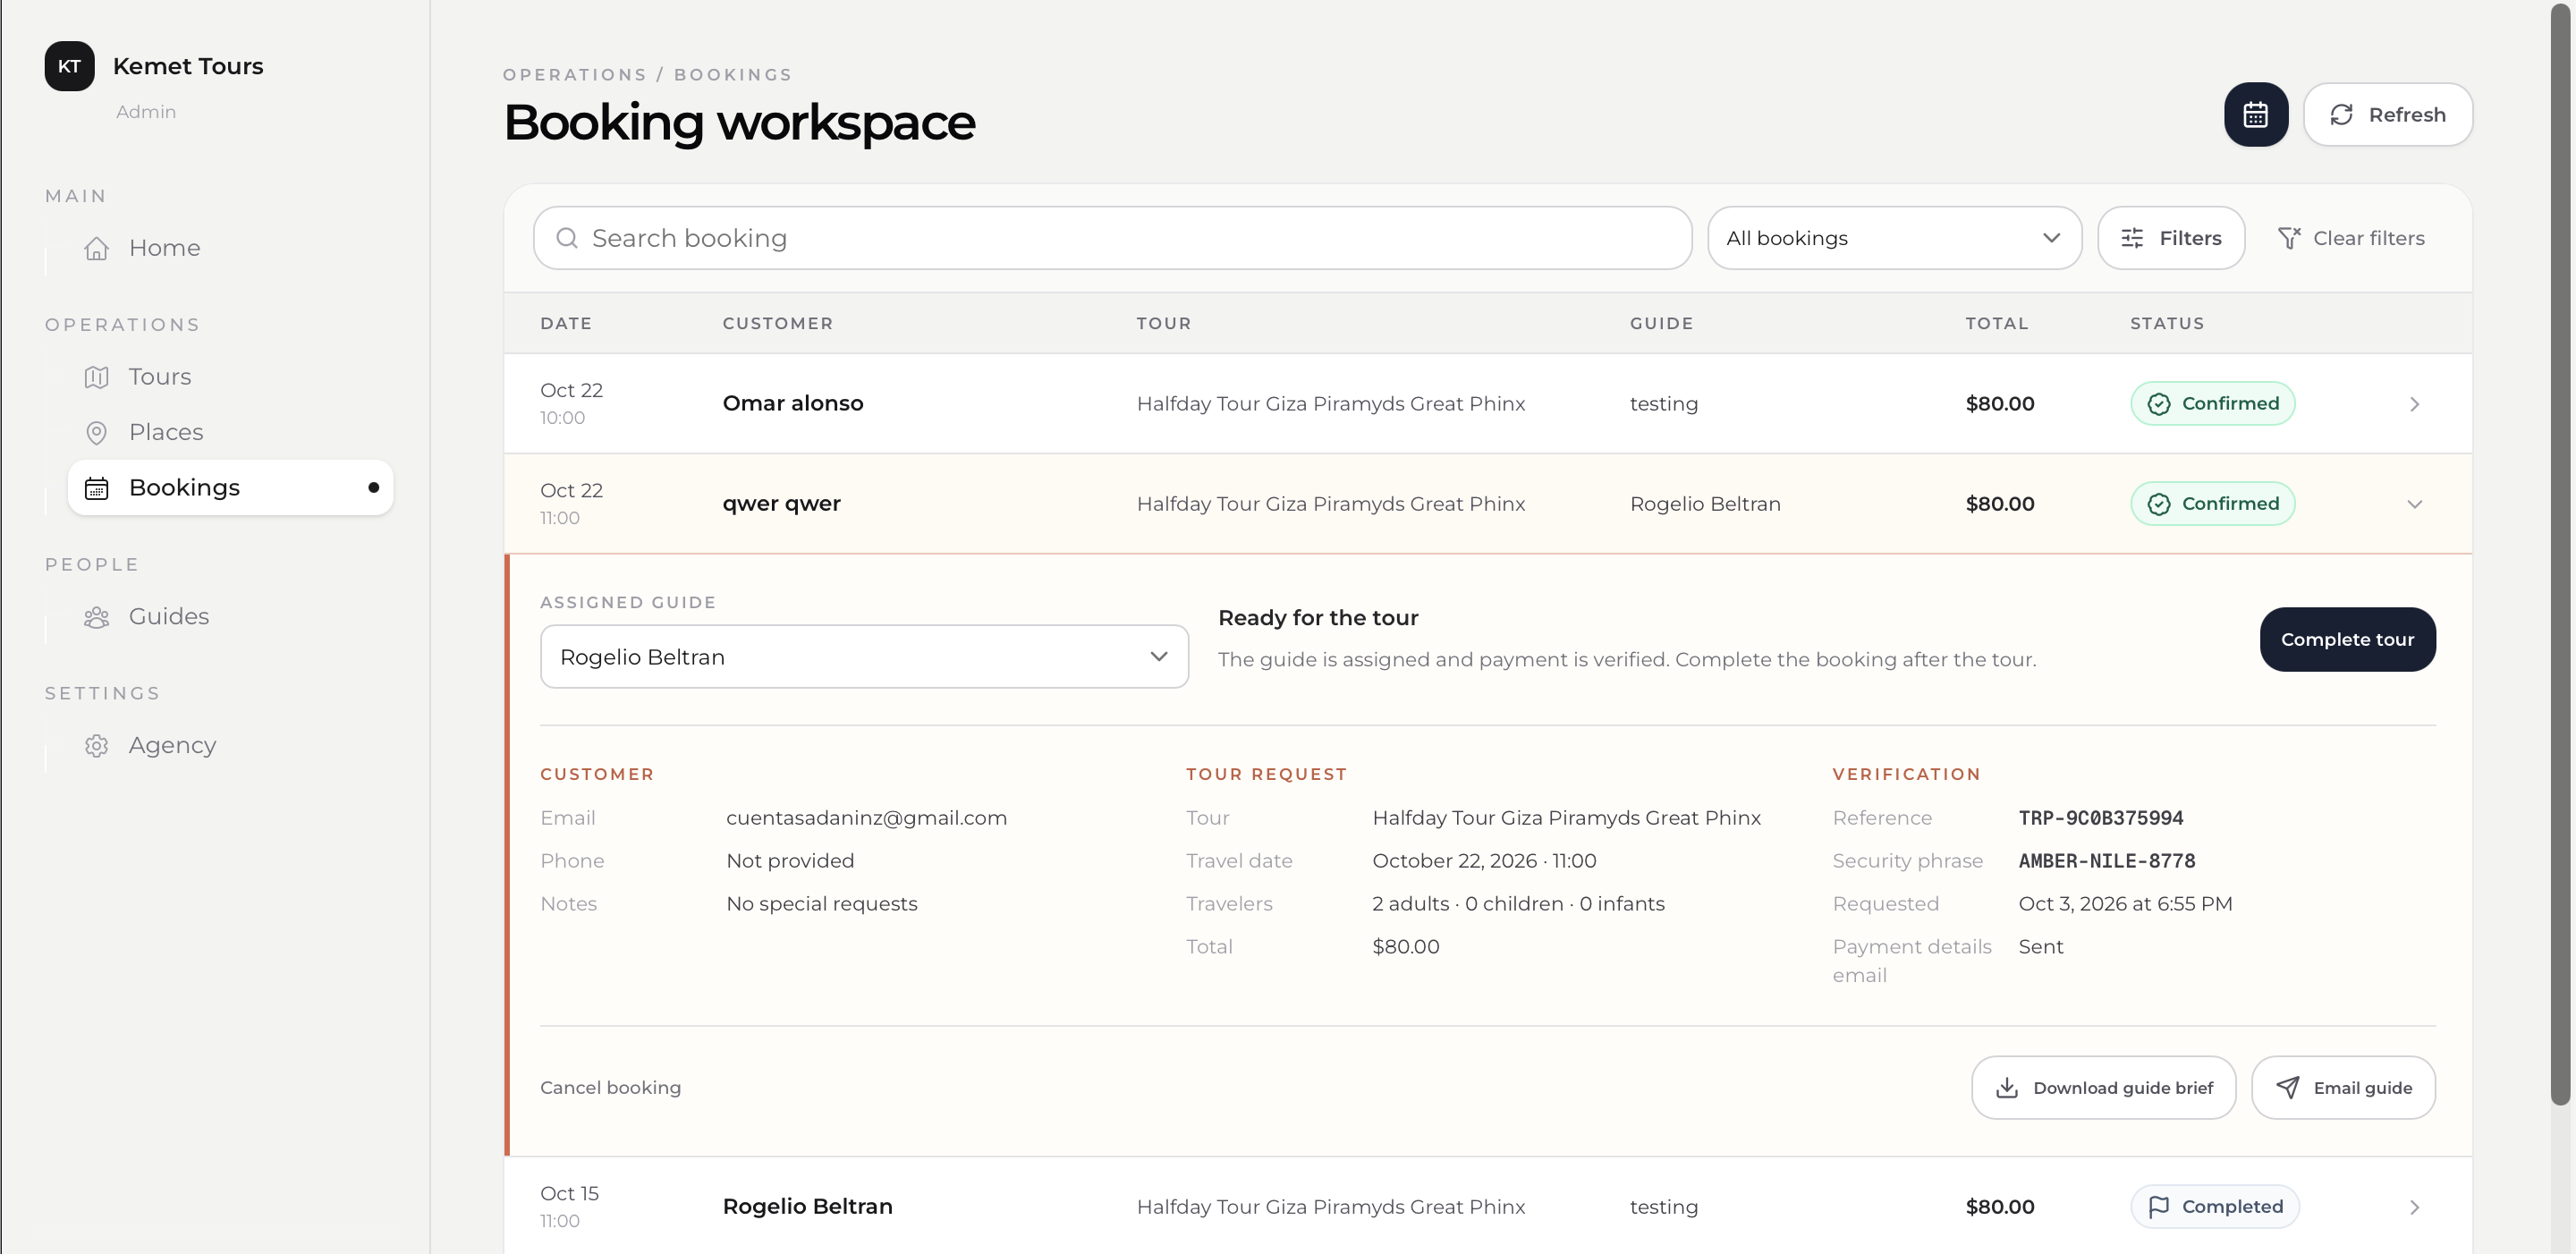Click the Email guide button
This screenshot has width=2576, height=1254.
[x=2343, y=1087]
